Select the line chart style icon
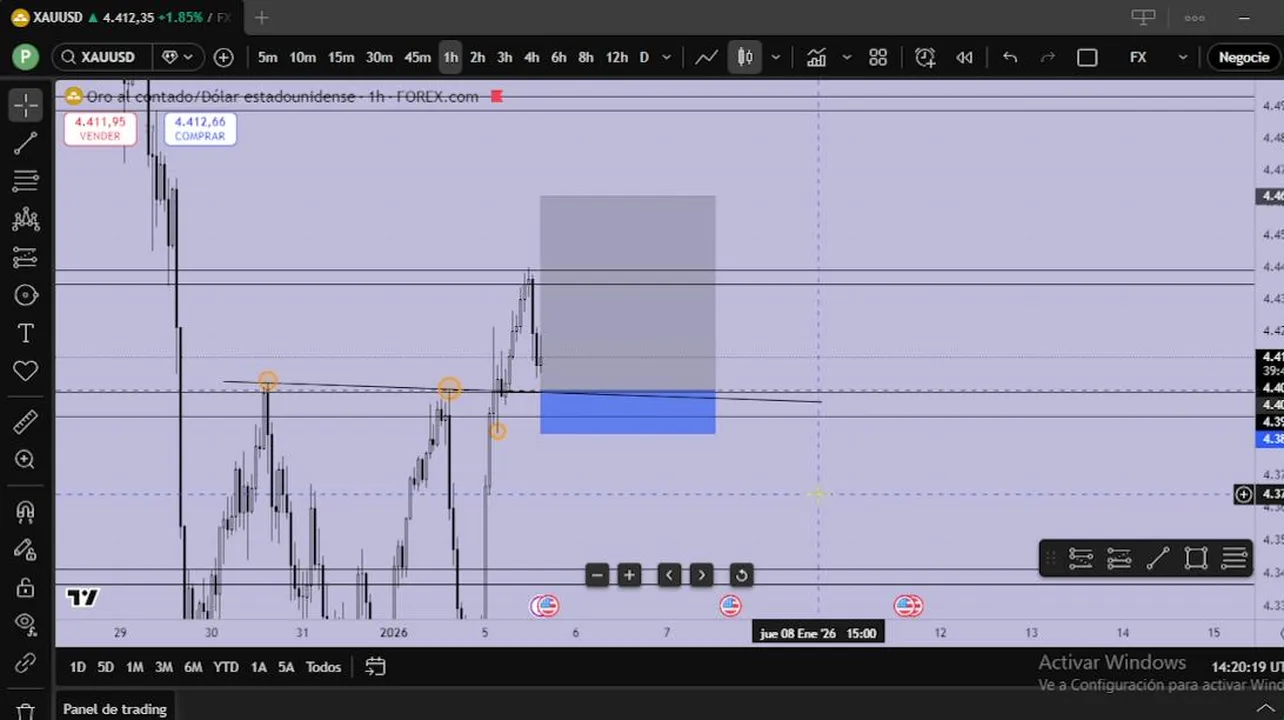This screenshot has height=720, width=1284. [706, 57]
